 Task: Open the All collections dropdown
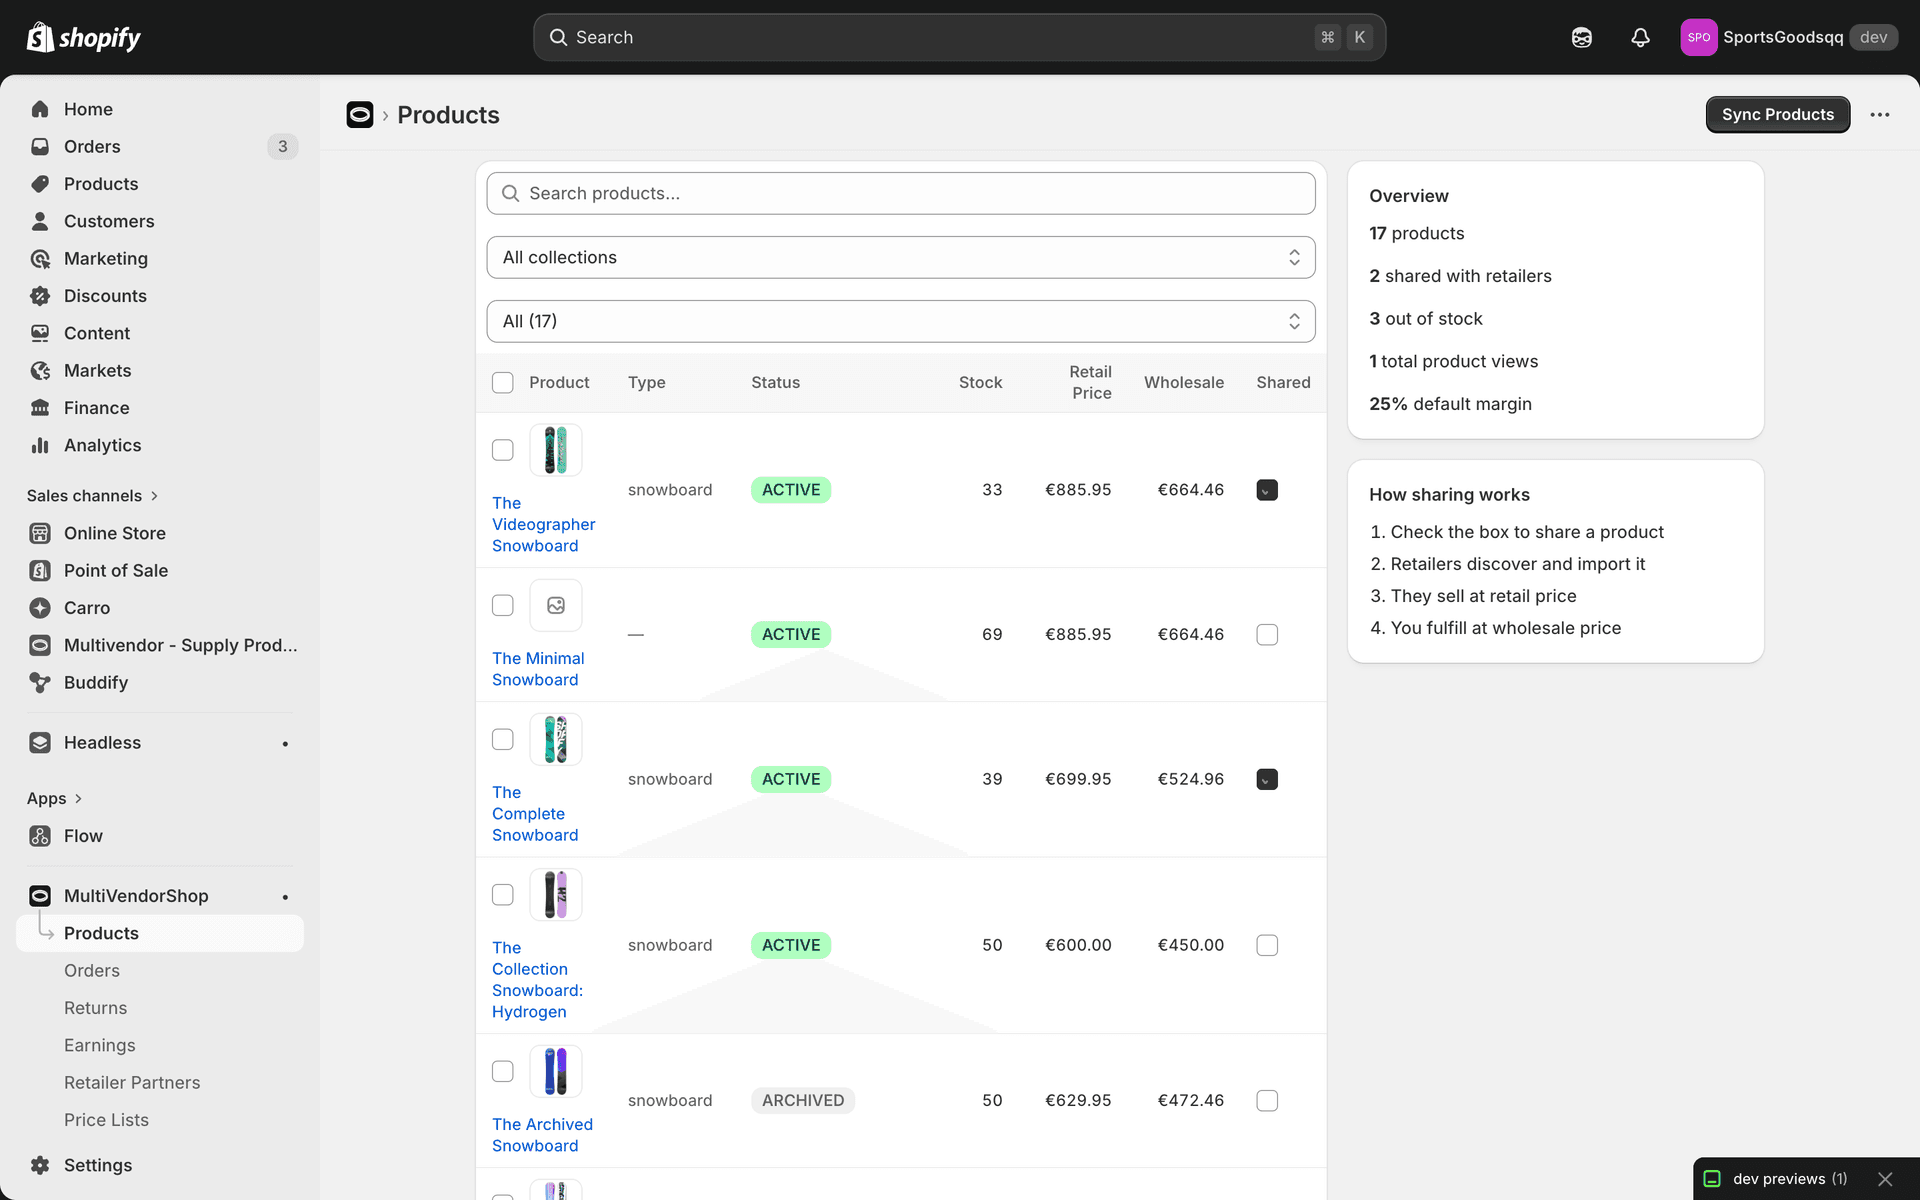click(x=900, y=257)
